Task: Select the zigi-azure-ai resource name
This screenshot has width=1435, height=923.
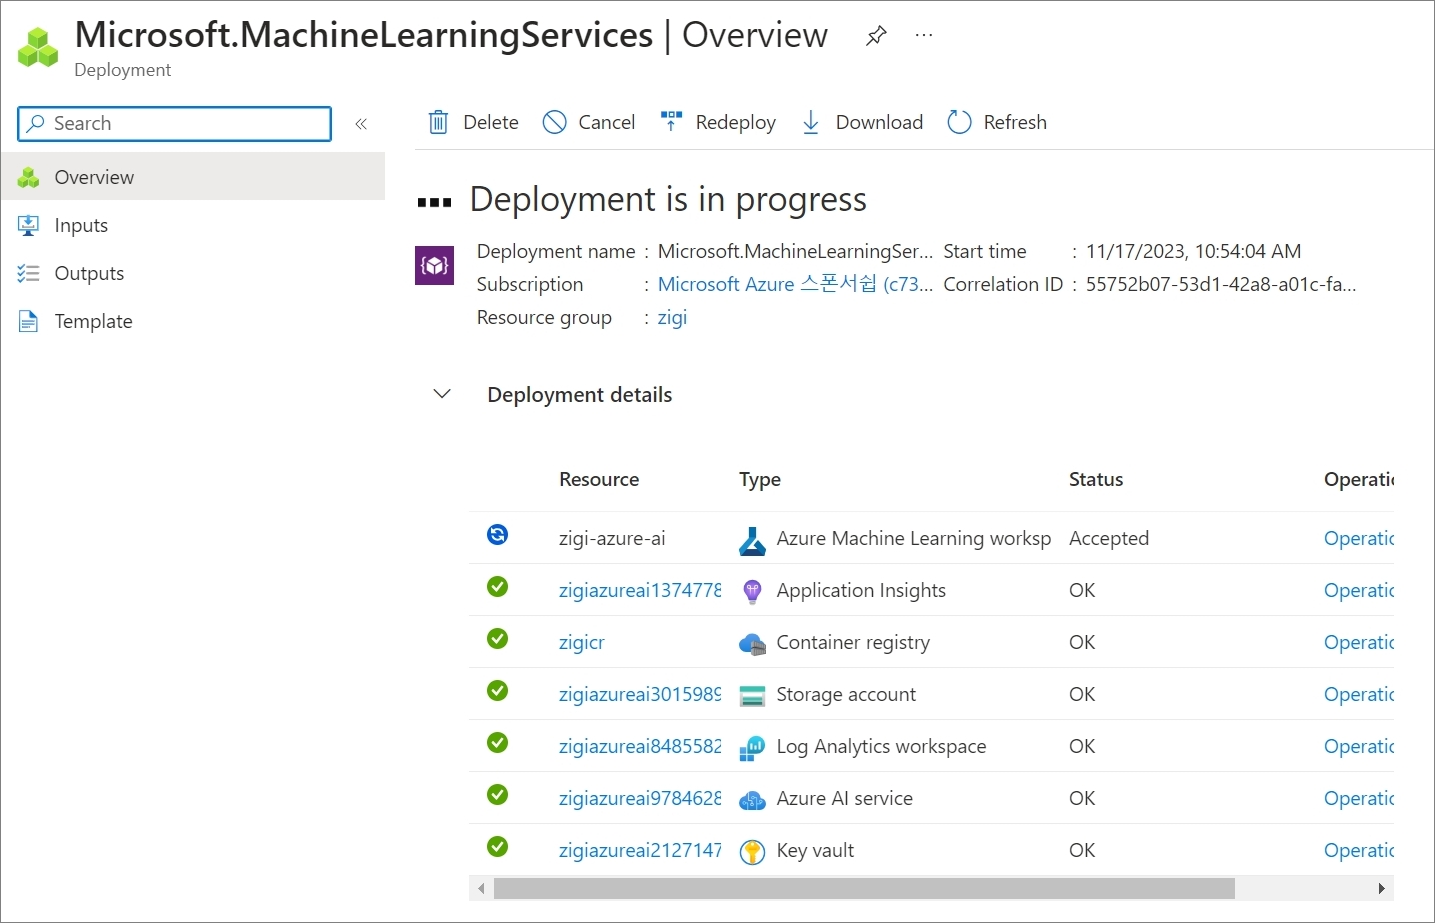Action: tap(612, 538)
